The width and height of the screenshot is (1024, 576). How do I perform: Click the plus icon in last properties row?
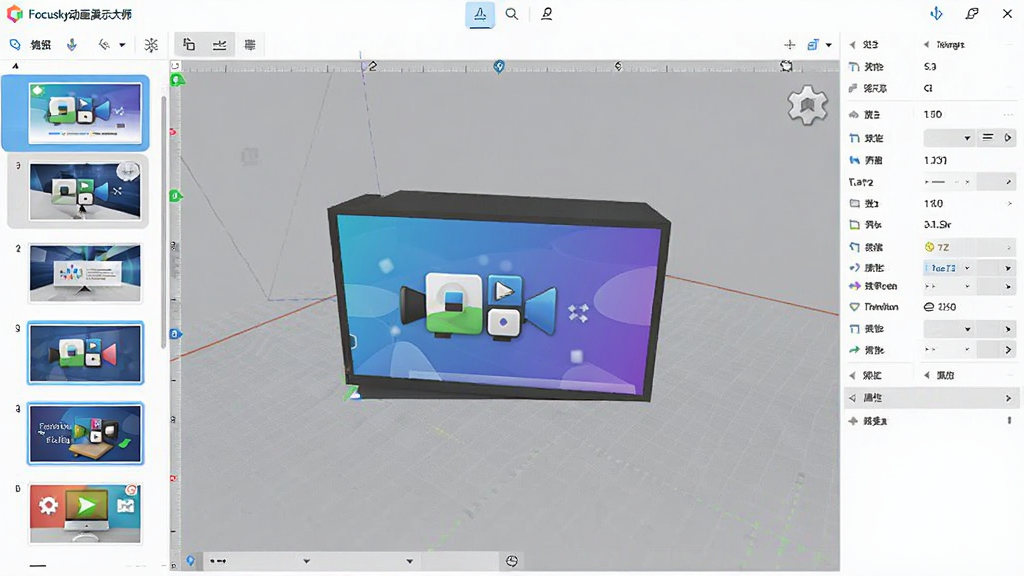click(x=853, y=421)
